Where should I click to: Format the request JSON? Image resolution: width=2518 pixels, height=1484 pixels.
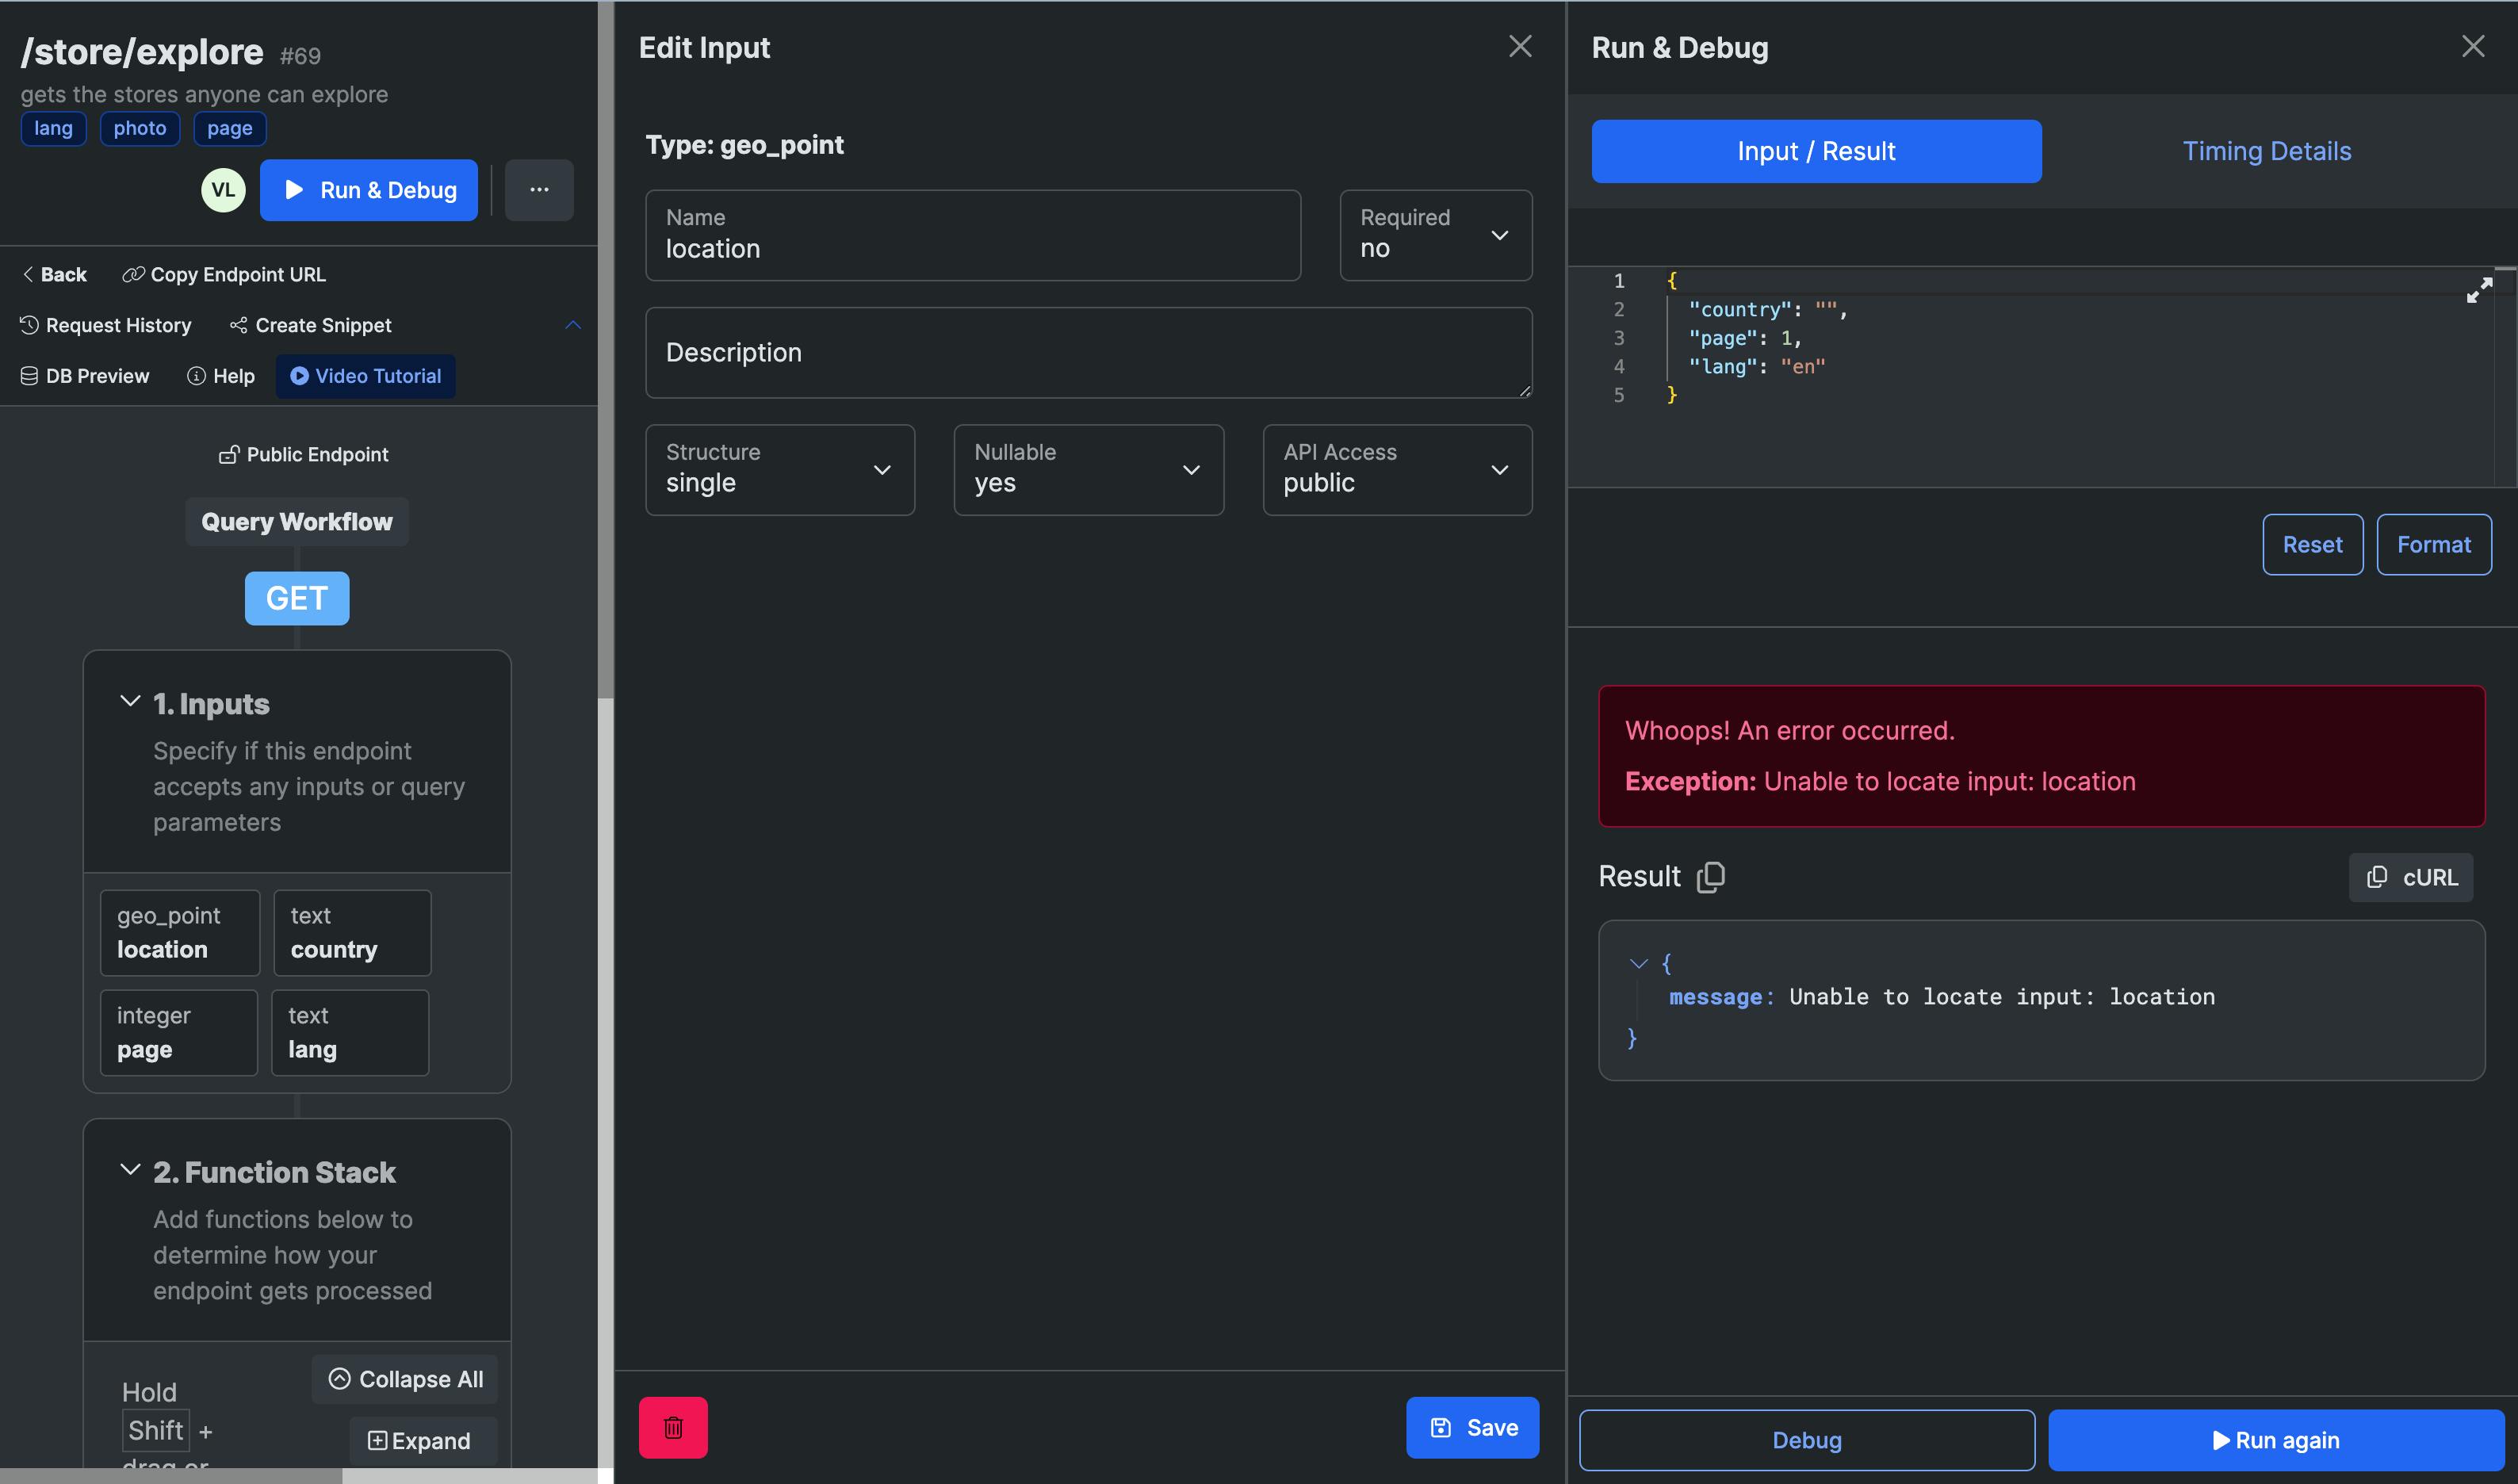(2433, 544)
